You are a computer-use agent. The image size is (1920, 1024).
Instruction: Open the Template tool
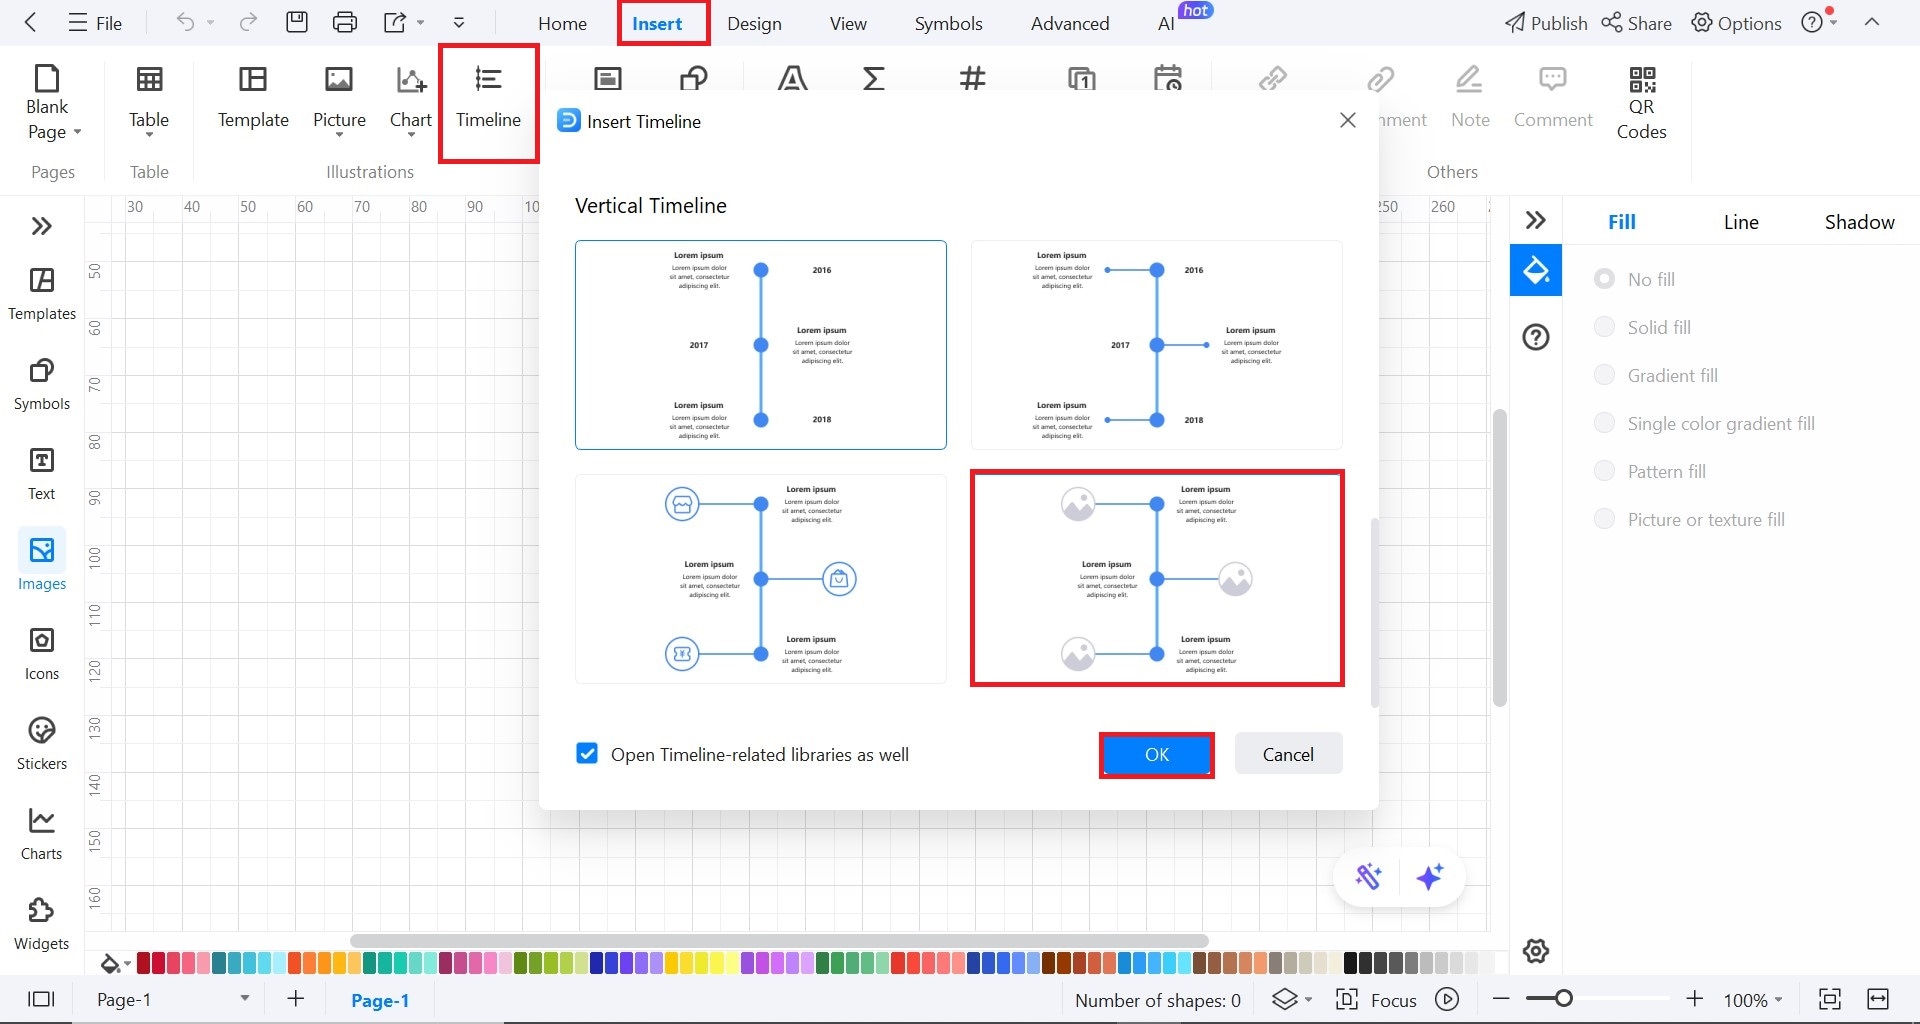coord(253,100)
